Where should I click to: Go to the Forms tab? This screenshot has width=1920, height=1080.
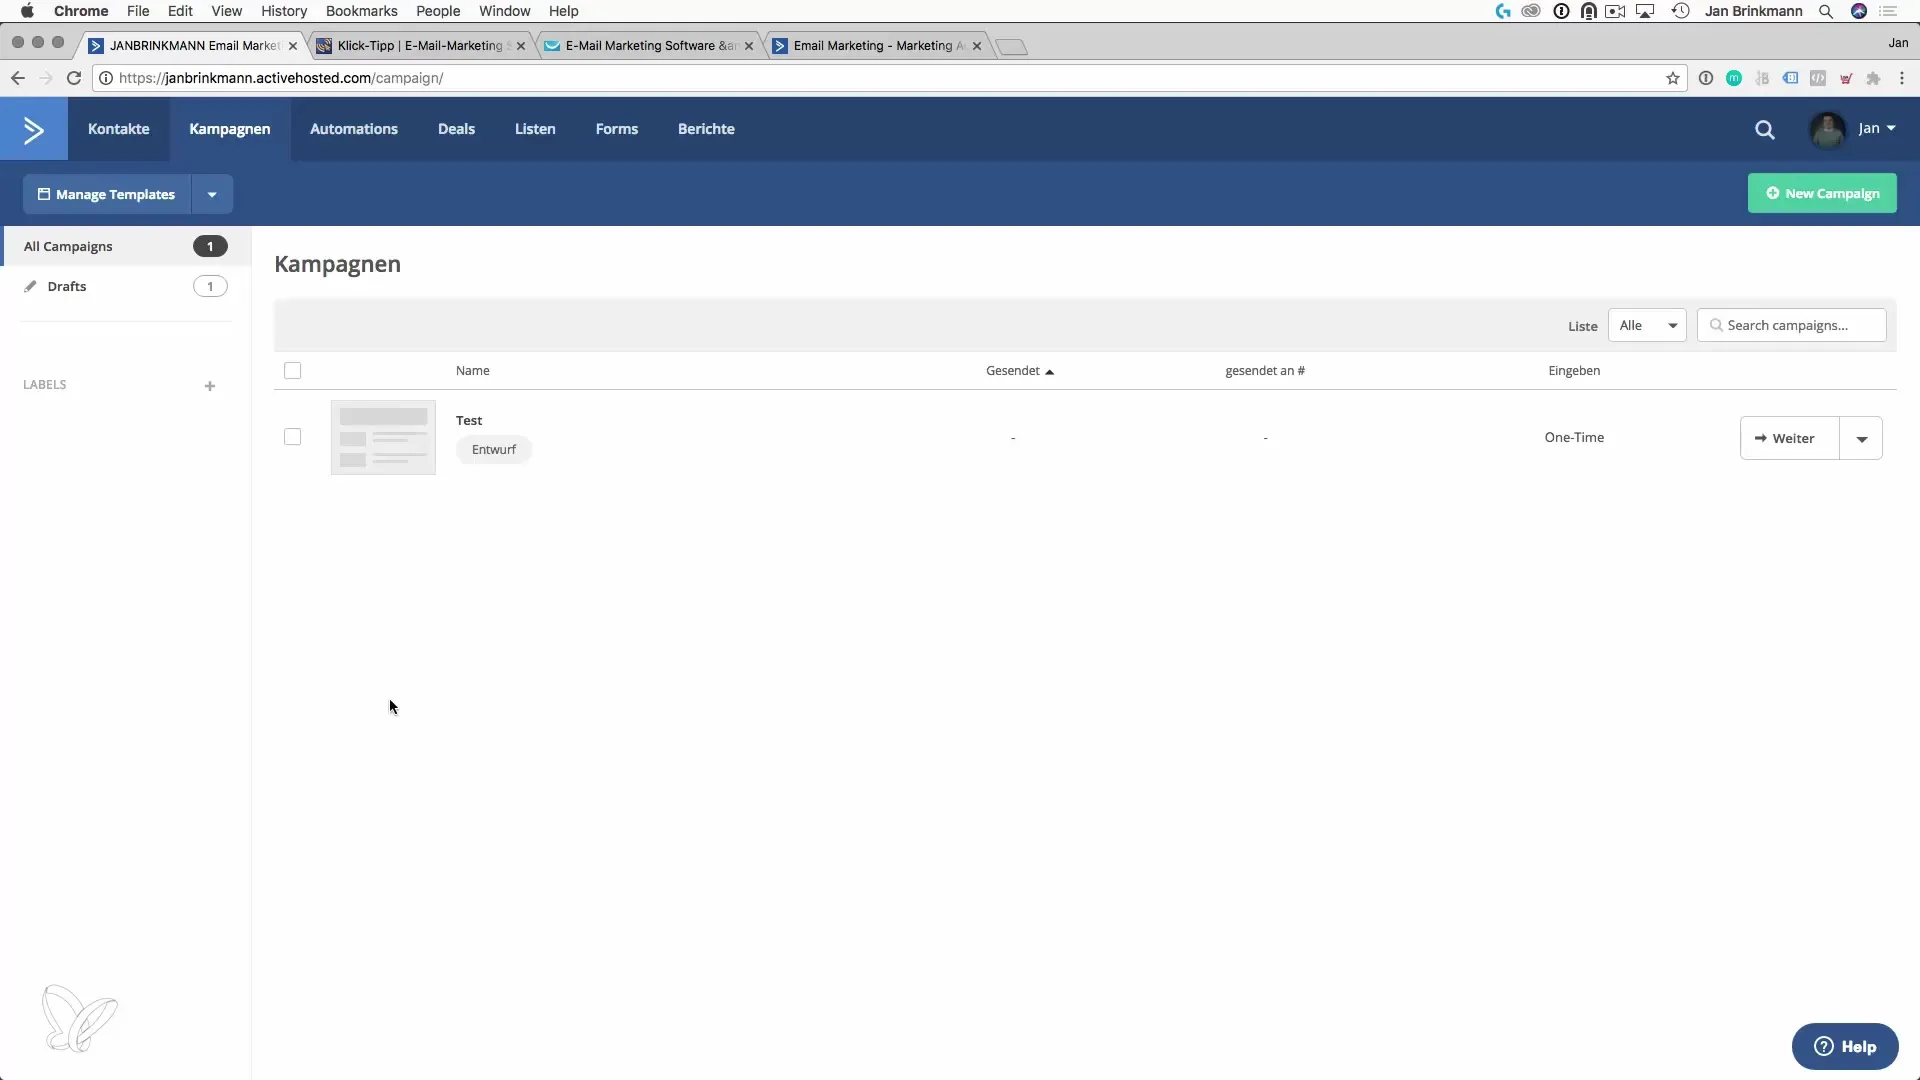coord(617,129)
